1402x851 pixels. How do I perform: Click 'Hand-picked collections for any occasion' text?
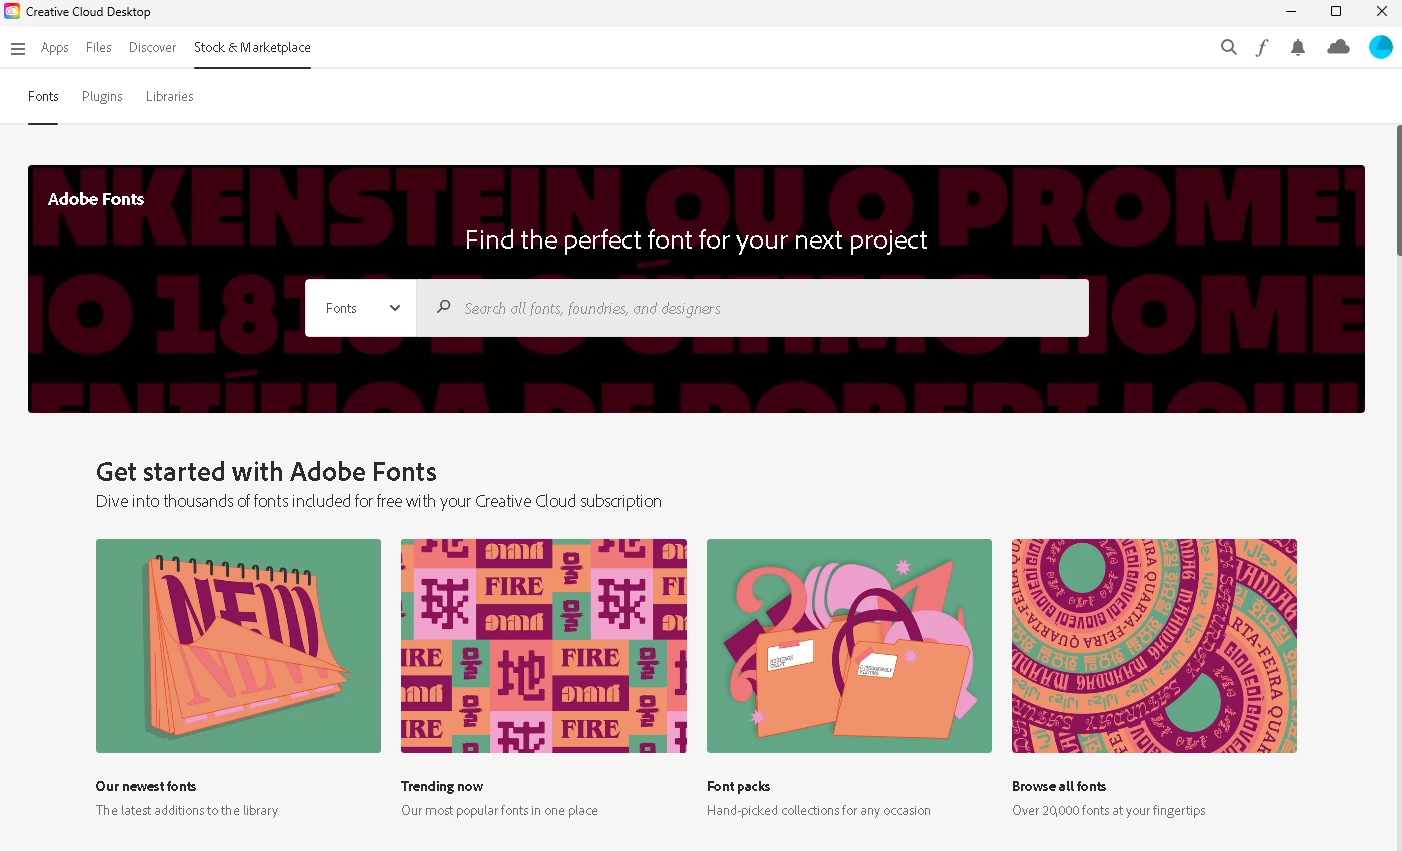[x=819, y=810]
